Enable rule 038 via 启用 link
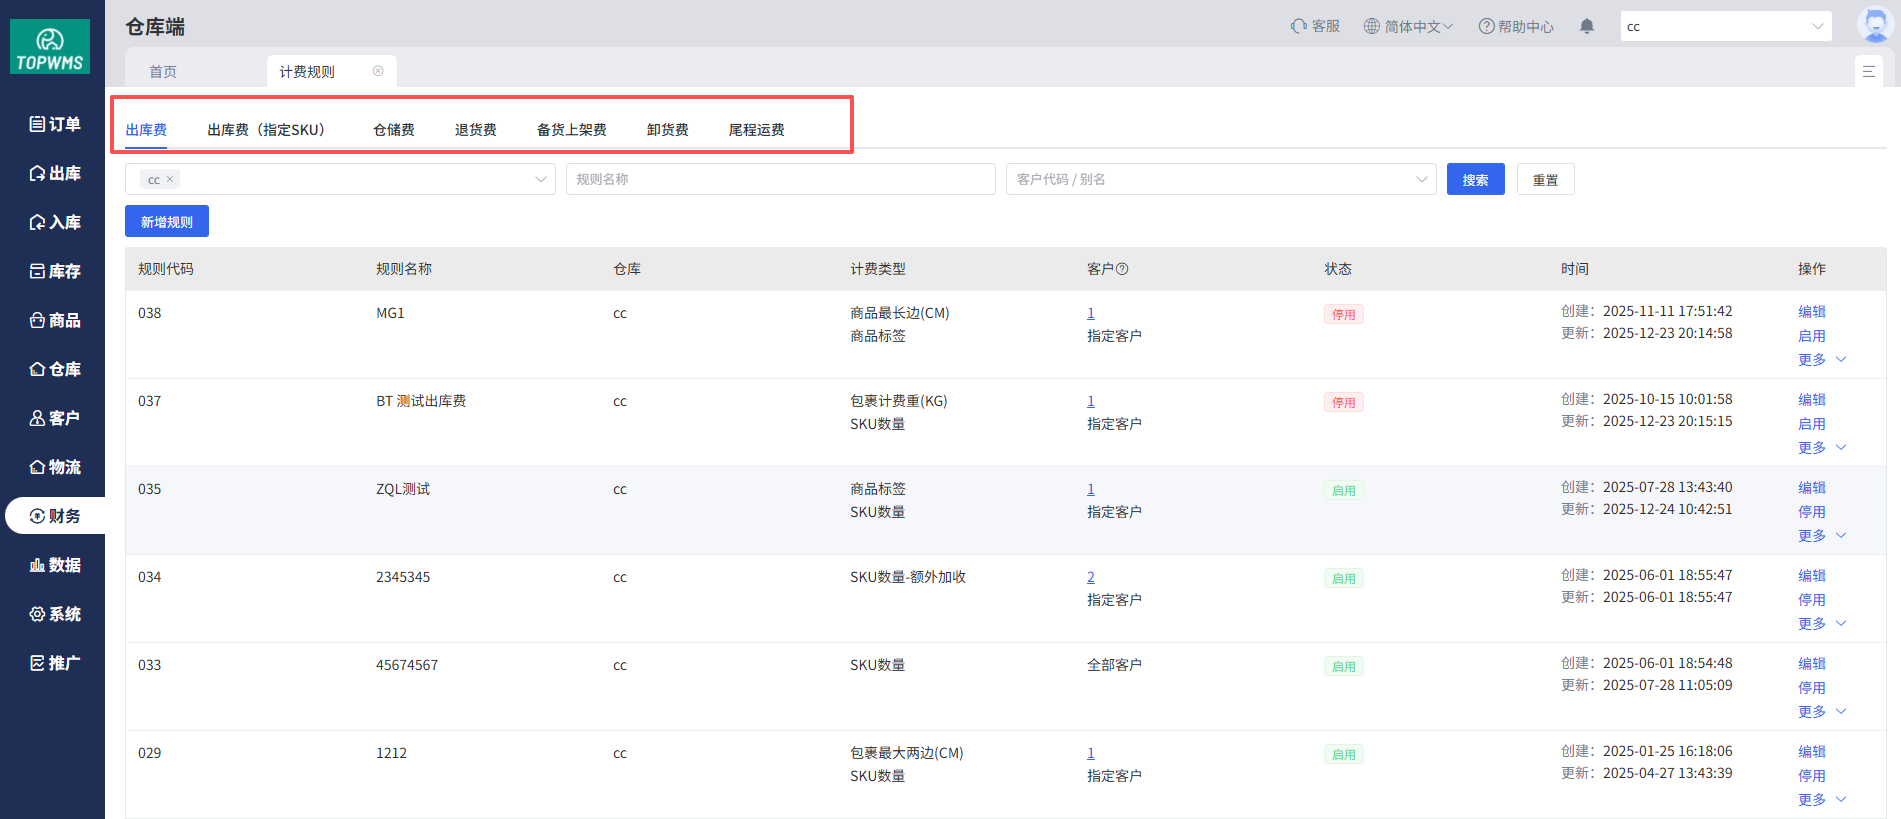Screen dimensions: 1901x819 coord(1811,336)
